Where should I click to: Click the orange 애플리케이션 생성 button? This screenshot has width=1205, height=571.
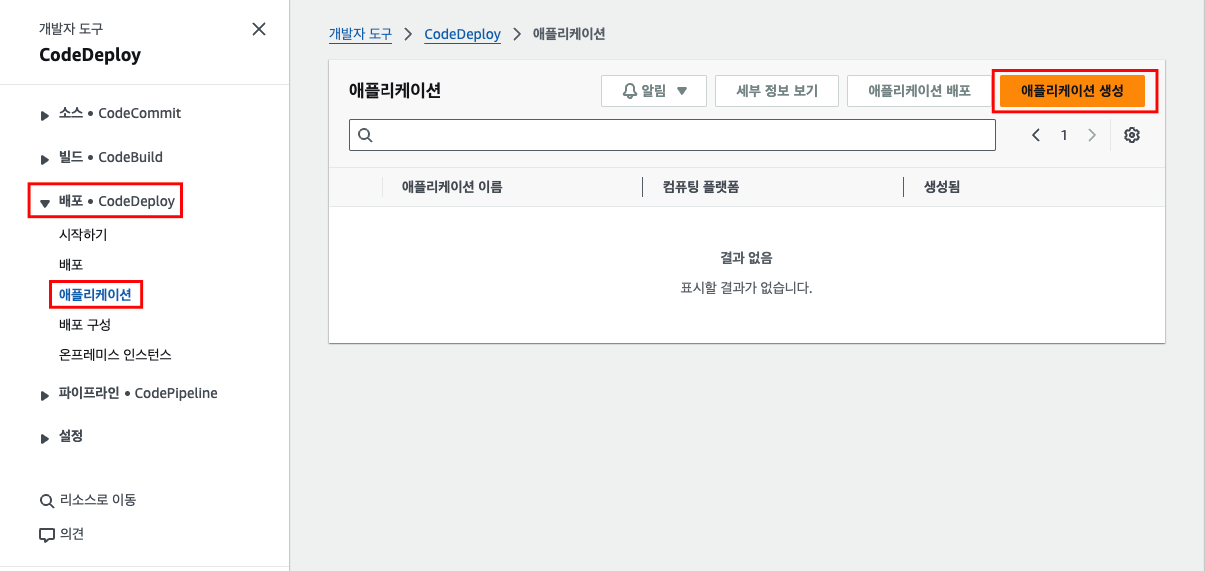pyautogui.click(x=1072, y=91)
